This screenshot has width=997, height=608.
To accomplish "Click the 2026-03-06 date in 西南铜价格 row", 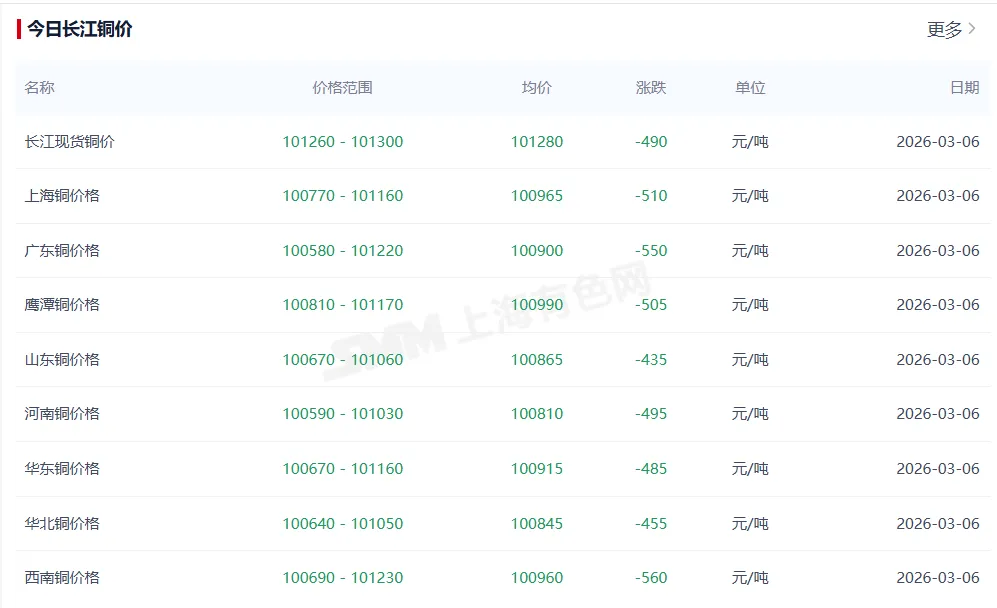I will (x=938, y=577).
